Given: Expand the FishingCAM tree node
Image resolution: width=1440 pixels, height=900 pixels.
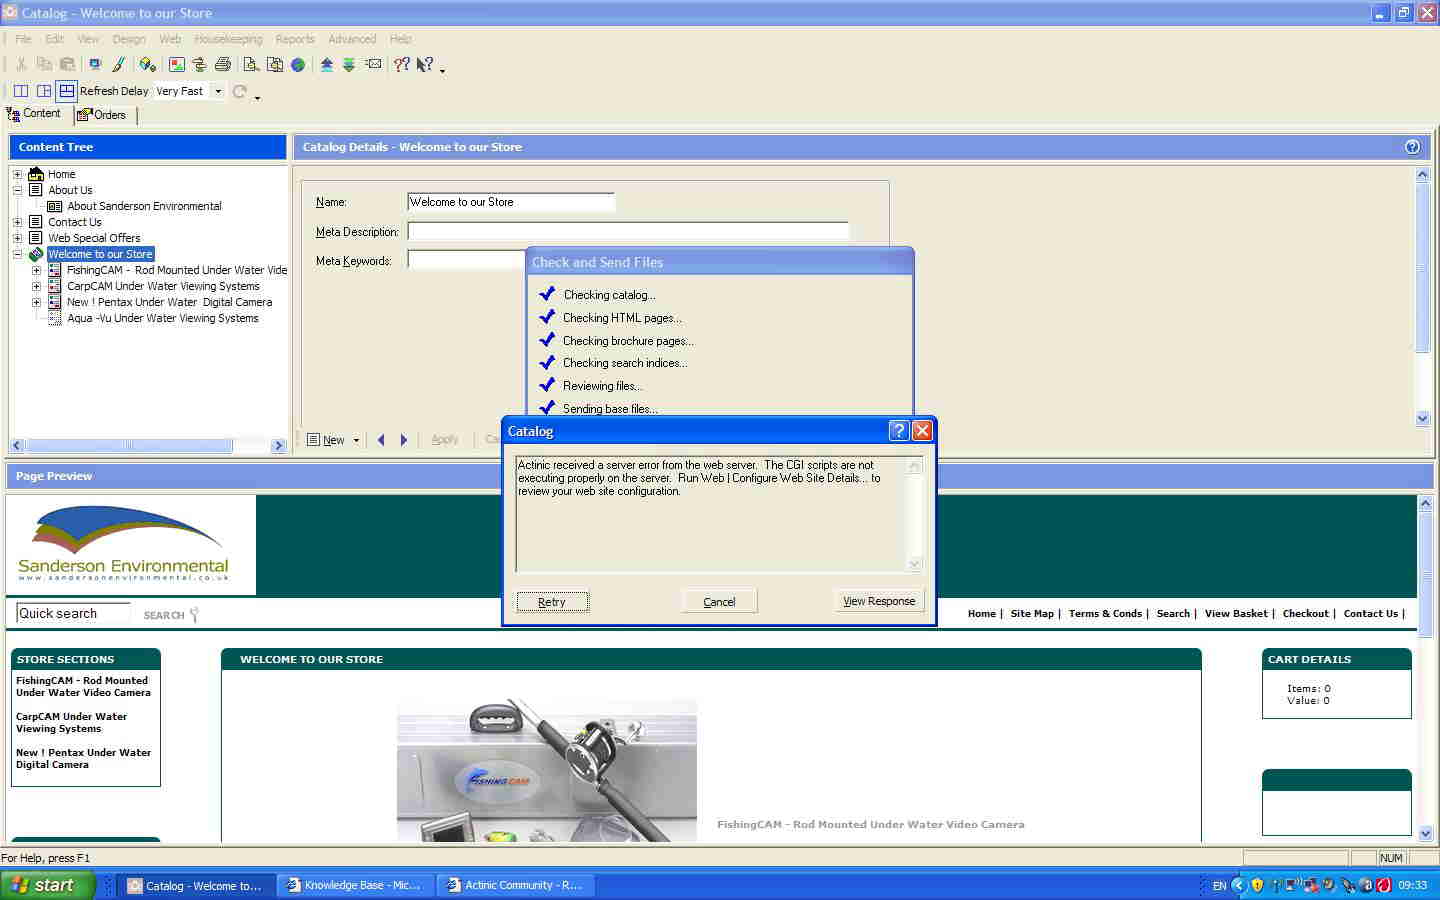Looking at the screenshot, I should pyautogui.click(x=36, y=270).
